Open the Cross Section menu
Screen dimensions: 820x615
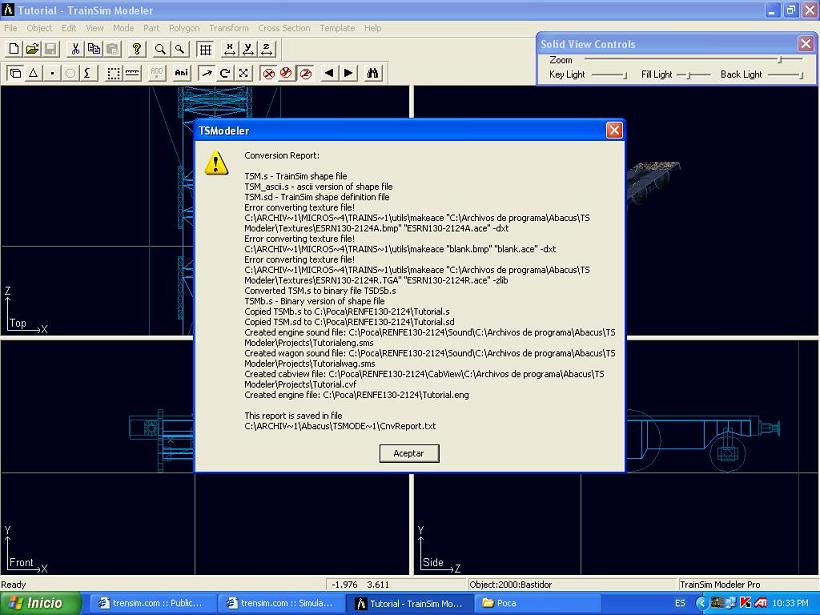pyautogui.click(x=284, y=28)
